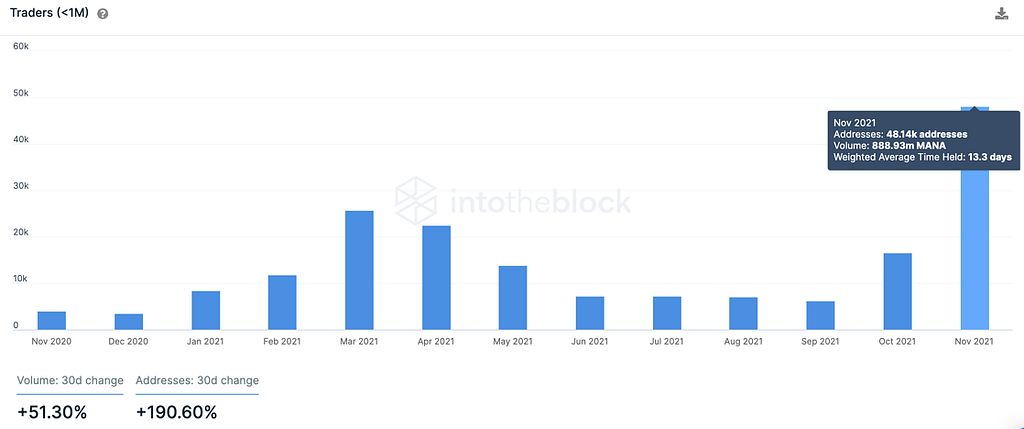Click the Jan 2021 bar
The image size is (1024, 429).
pos(205,310)
